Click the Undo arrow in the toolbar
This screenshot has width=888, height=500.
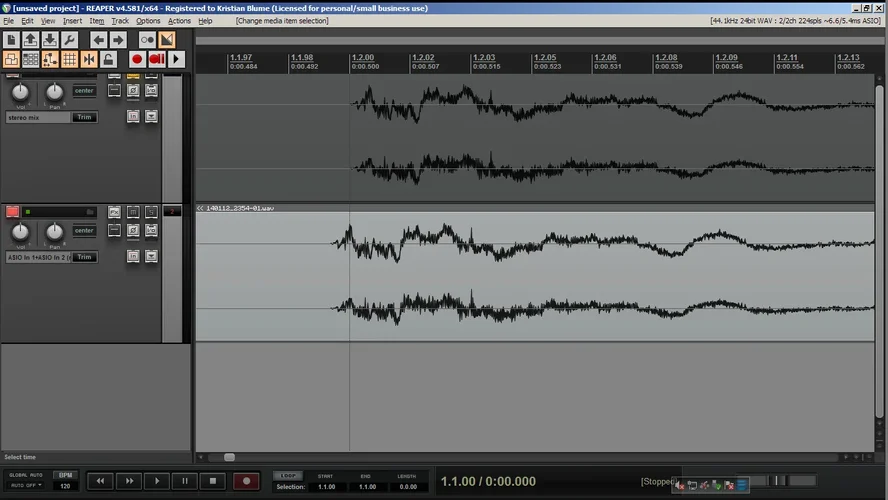[x=98, y=40]
